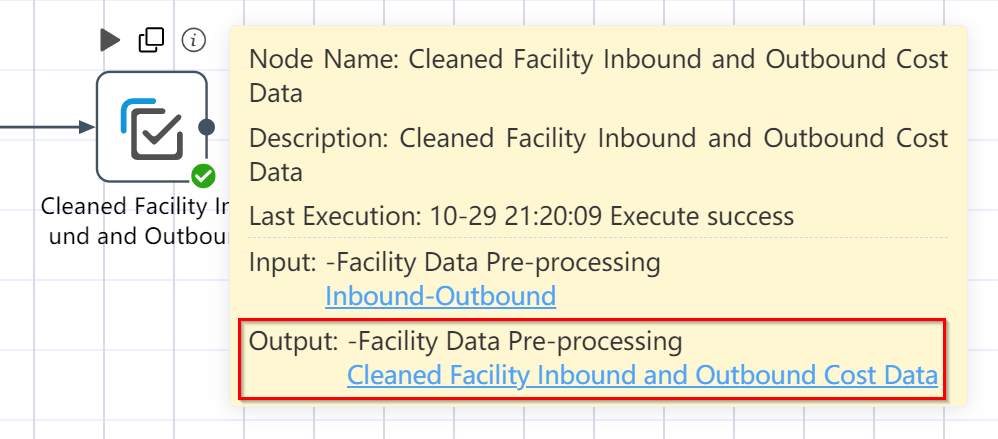Click the Description text in tooltip
This screenshot has width=998, height=439.
pyautogui.click(x=598, y=155)
